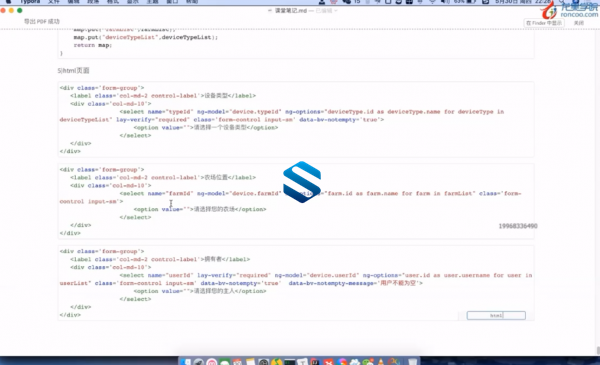The width and height of the screenshot is (600, 365).
Task: Click the vertical scrollbar at right edge
Action: click(x=598, y=350)
